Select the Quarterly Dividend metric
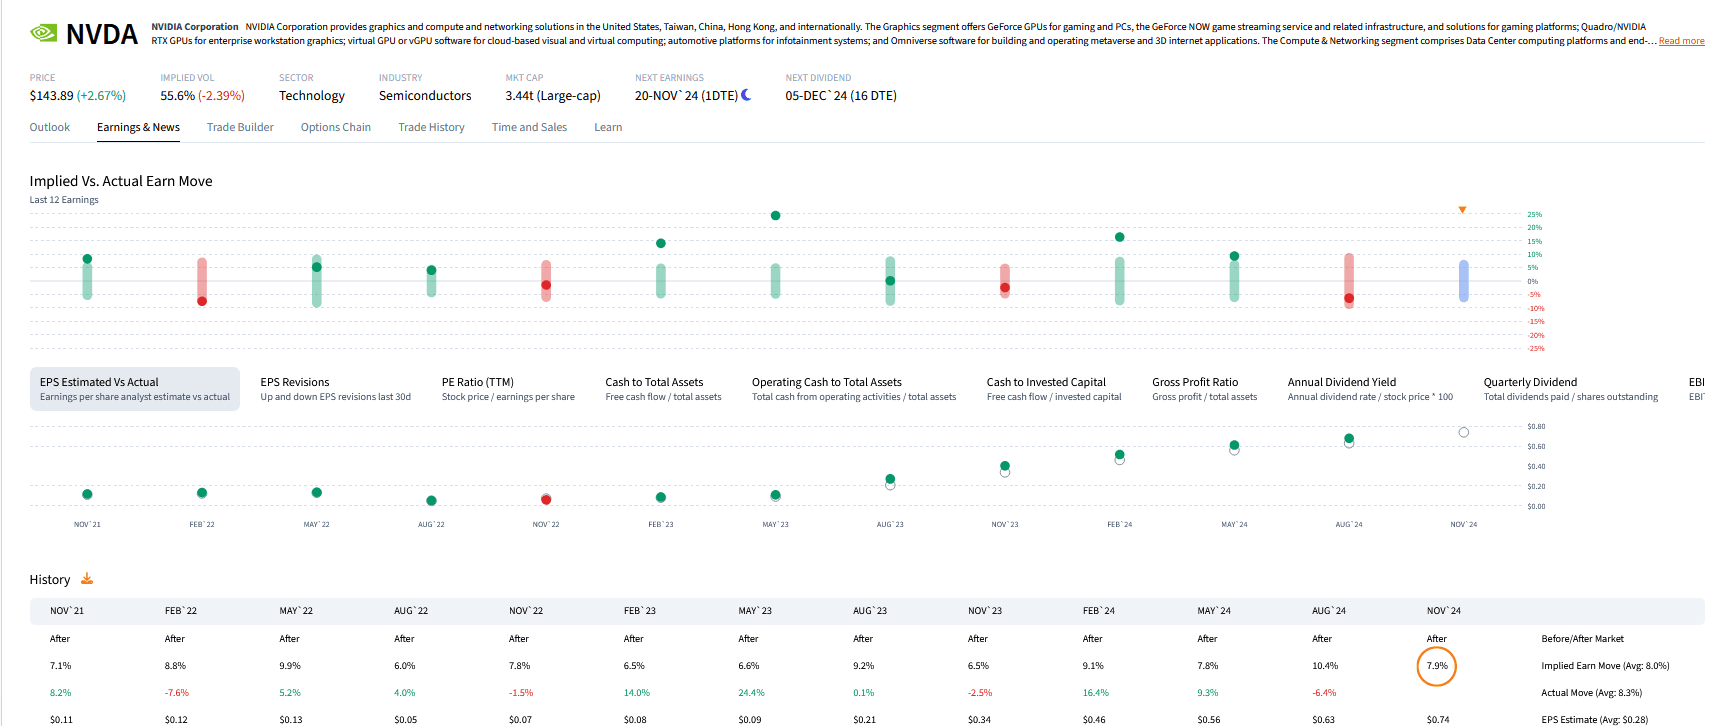 pos(1570,389)
